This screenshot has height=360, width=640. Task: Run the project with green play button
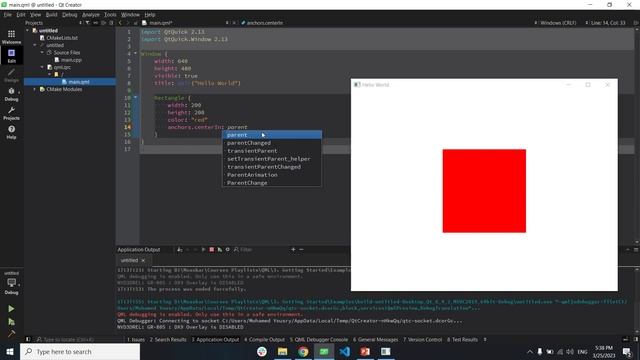[11, 309]
